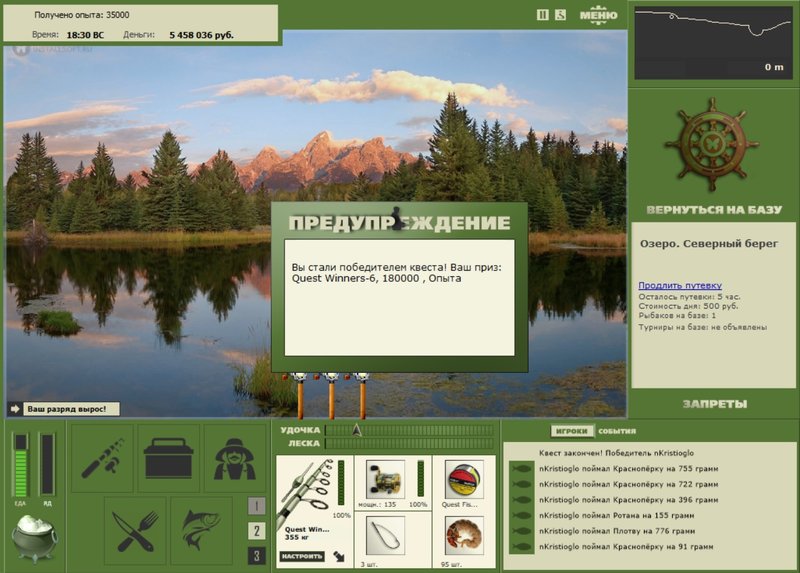Click fish icon beside Ротана 155 грамм
Screen dimensions: 800x573
point(521,515)
